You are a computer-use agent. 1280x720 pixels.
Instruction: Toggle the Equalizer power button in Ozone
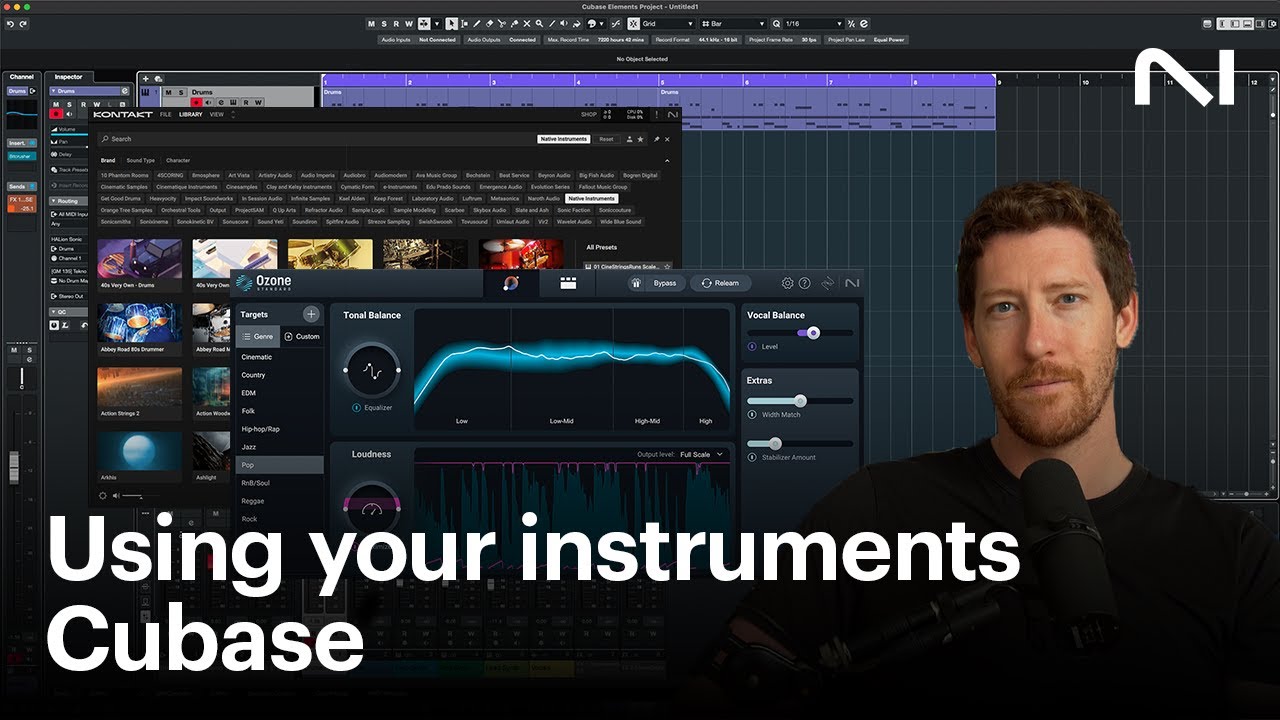[x=356, y=408]
